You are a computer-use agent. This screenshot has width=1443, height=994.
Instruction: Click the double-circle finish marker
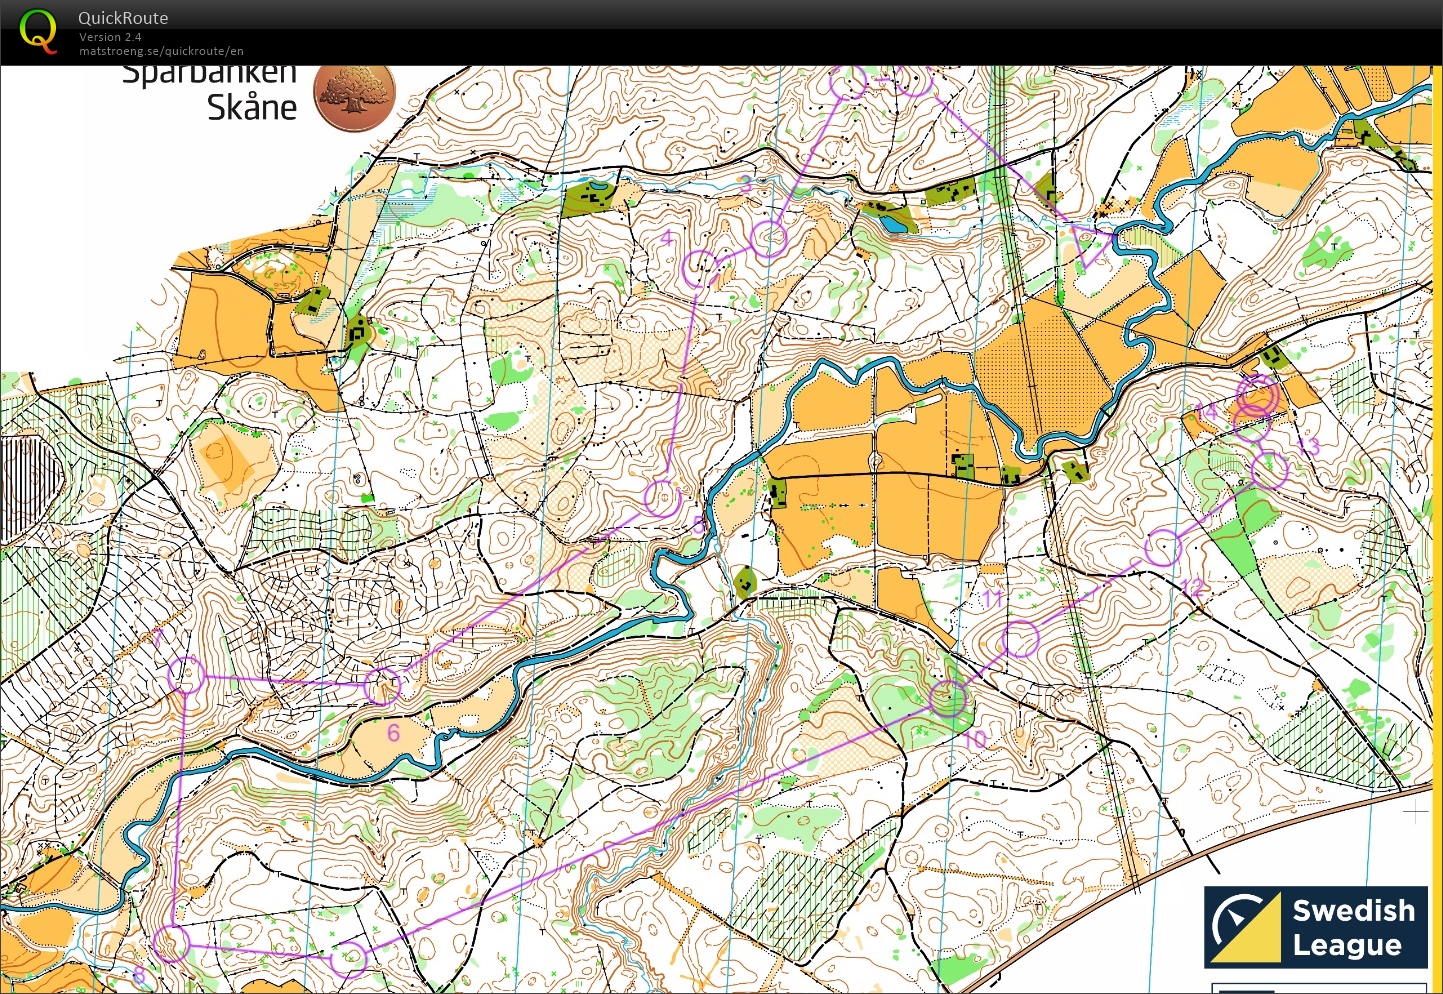click(1258, 395)
